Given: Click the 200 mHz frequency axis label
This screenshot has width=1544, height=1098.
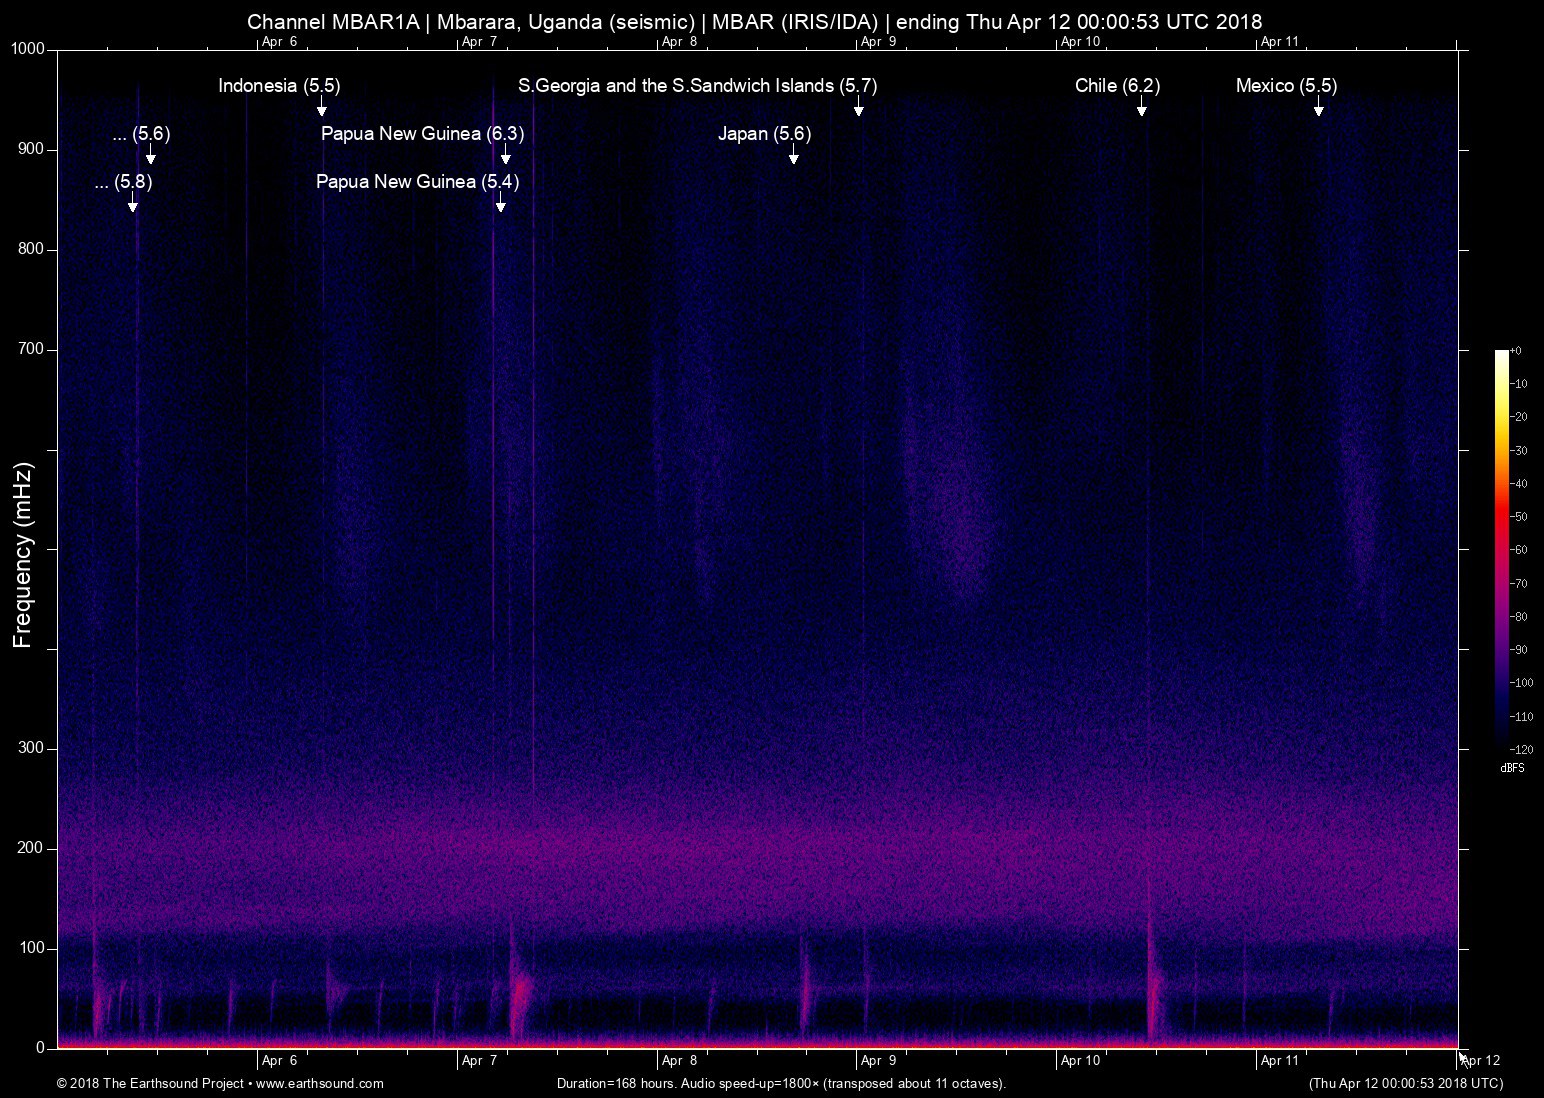Looking at the screenshot, I should [30, 848].
